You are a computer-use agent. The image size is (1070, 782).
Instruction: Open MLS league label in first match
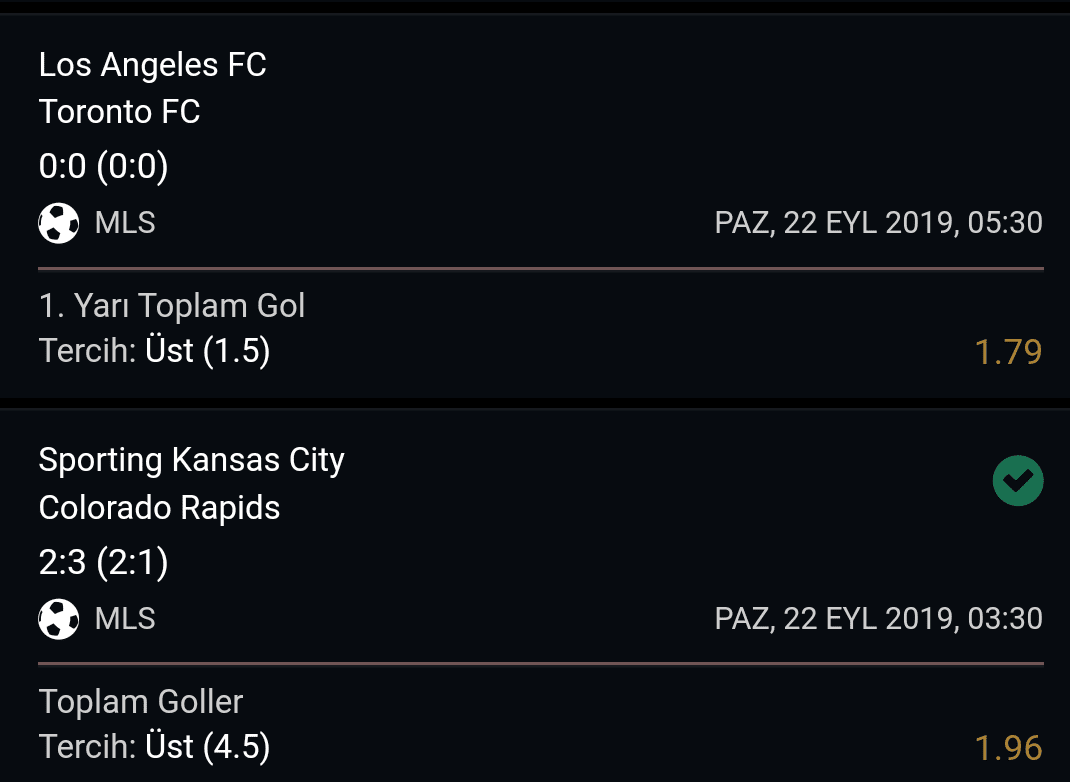[x=125, y=223]
